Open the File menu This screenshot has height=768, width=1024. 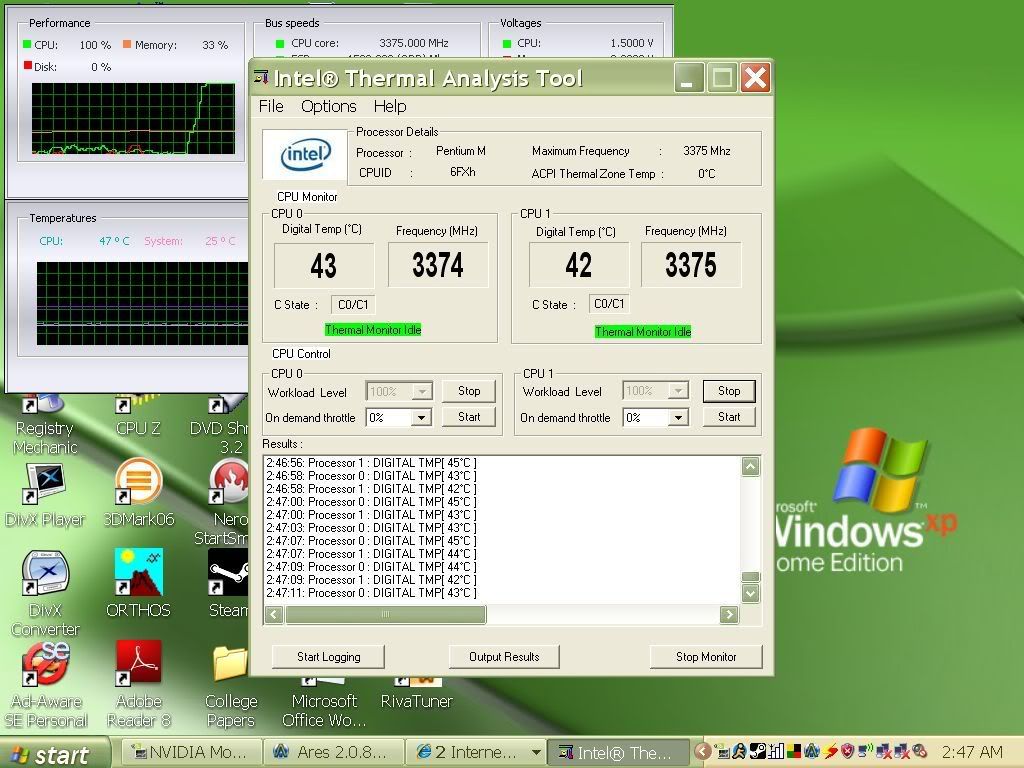click(271, 106)
